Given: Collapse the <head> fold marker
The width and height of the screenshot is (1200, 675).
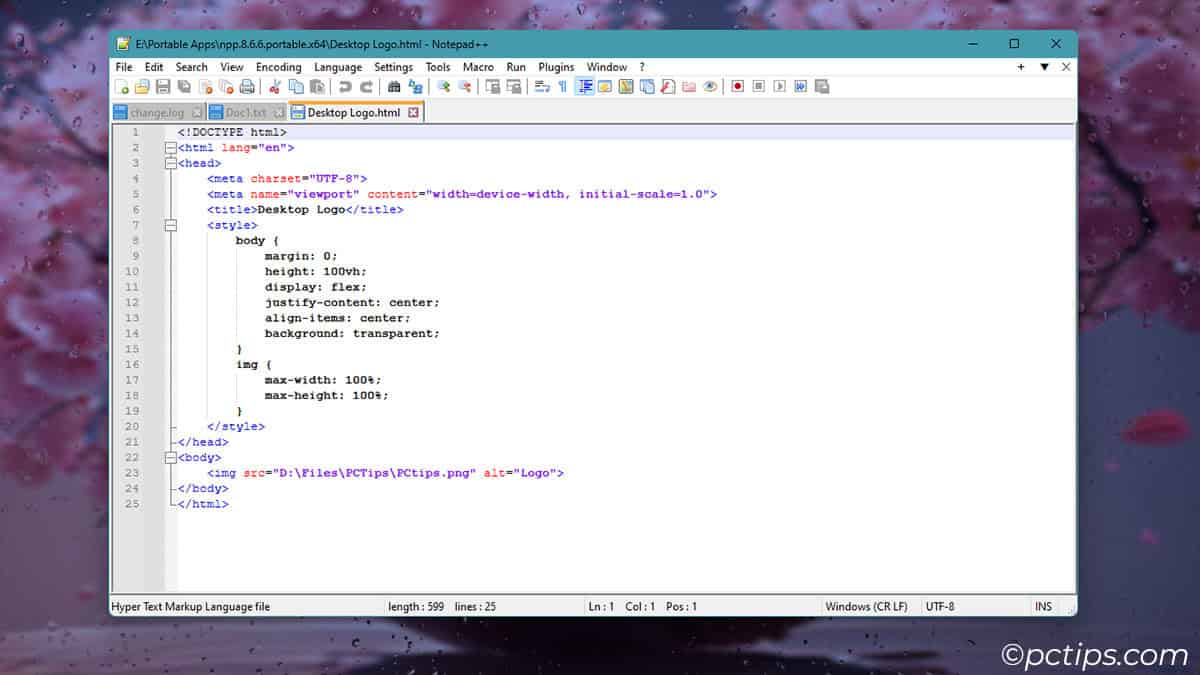Looking at the screenshot, I should pos(171,163).
